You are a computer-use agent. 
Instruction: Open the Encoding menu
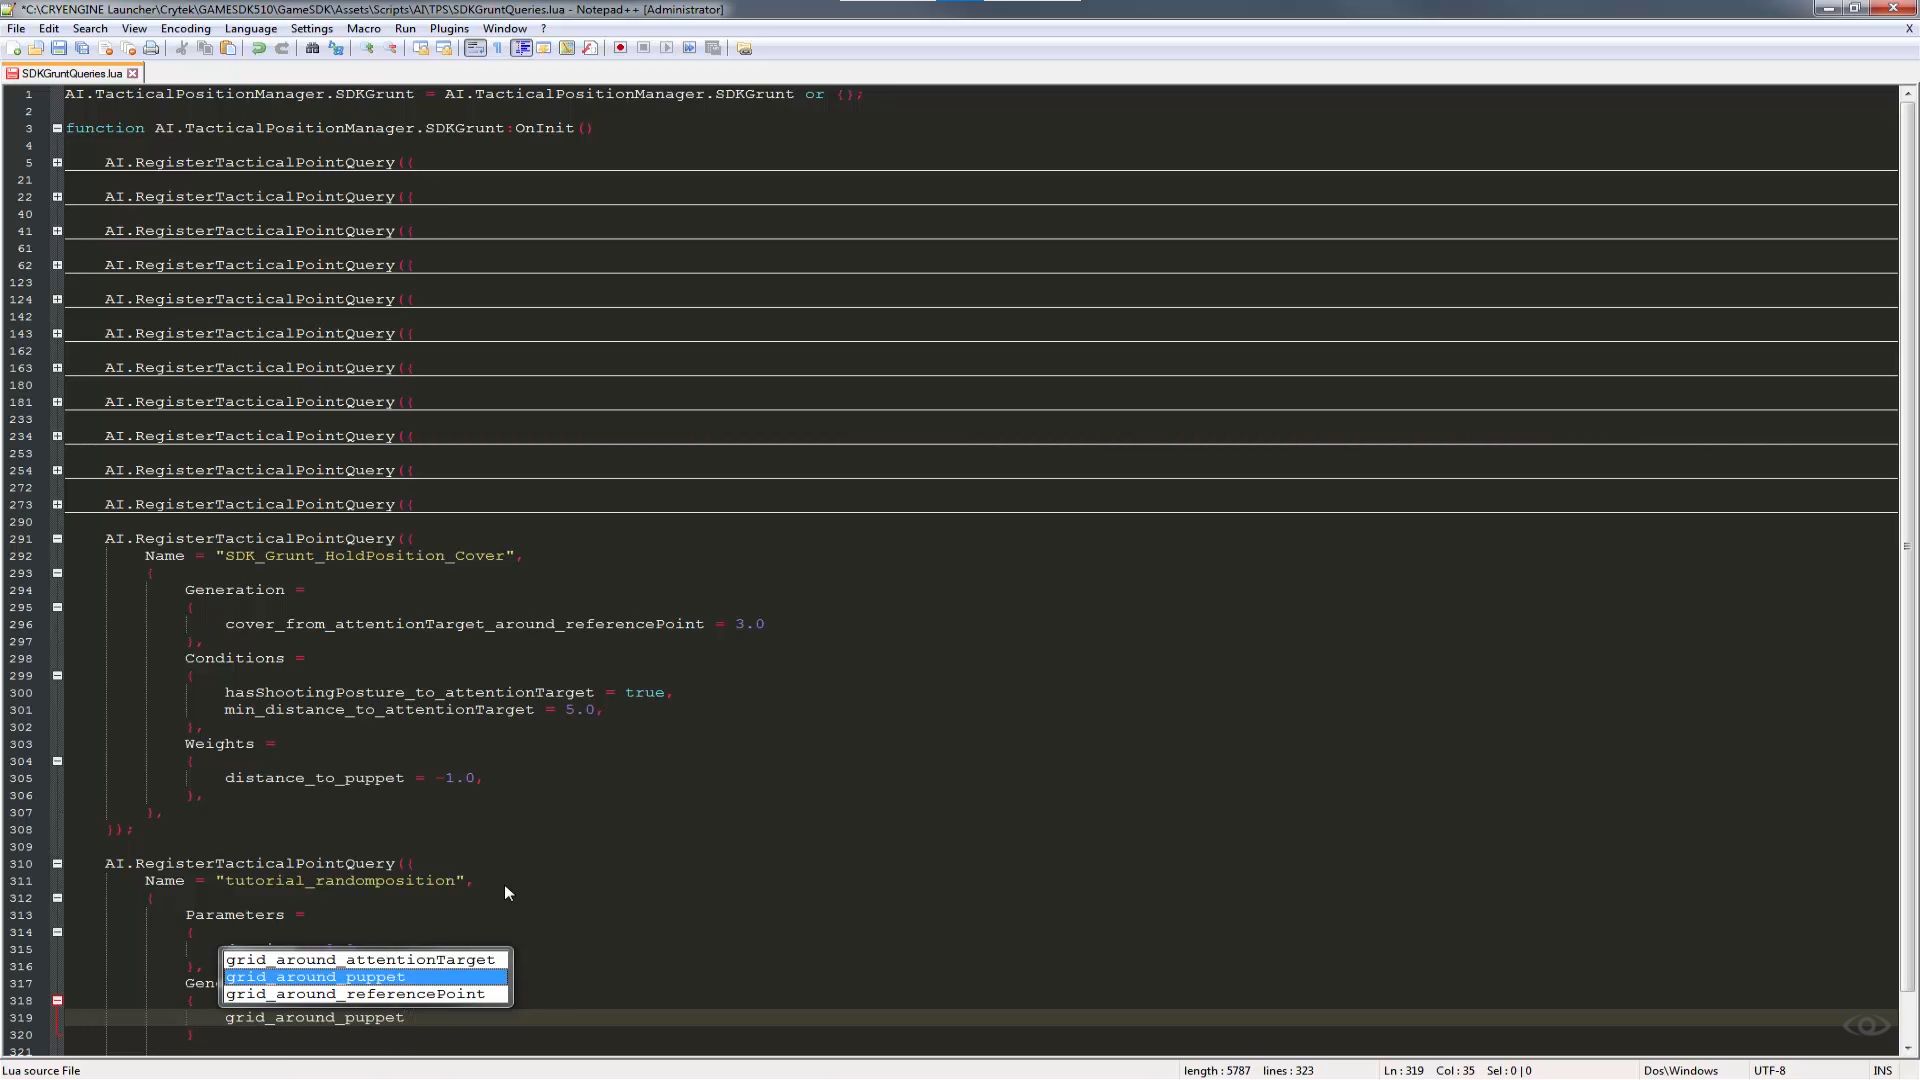[x=185, y=29]
